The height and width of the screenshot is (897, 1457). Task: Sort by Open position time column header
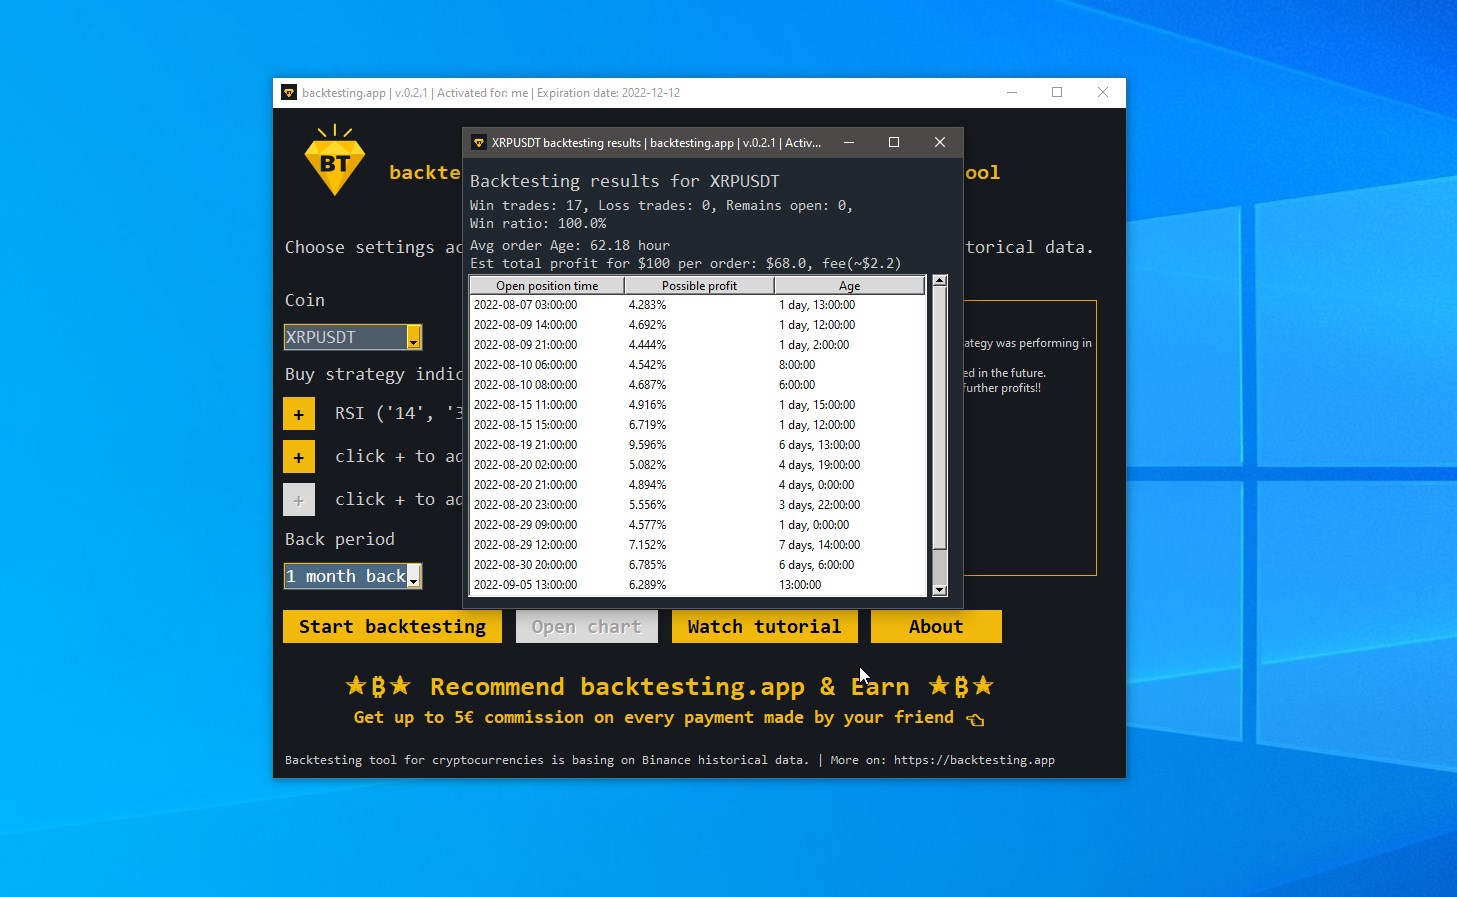click(x=547, y=285)
